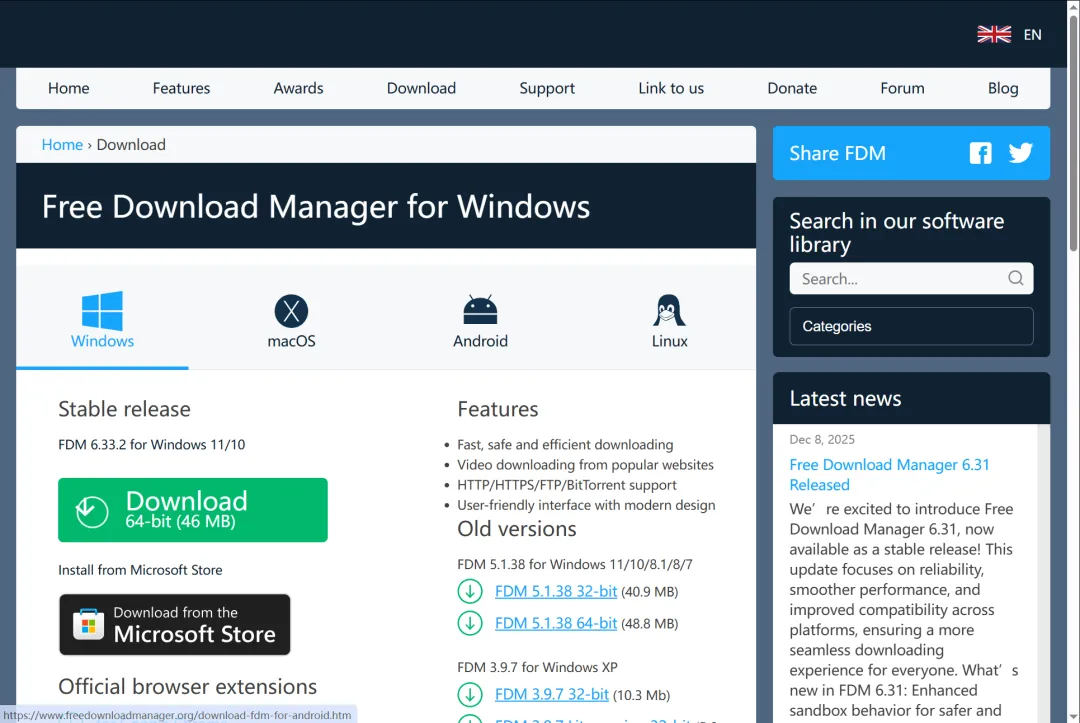Click FDM 3.9.7 for Windows XP text

(x=537, y=667)
